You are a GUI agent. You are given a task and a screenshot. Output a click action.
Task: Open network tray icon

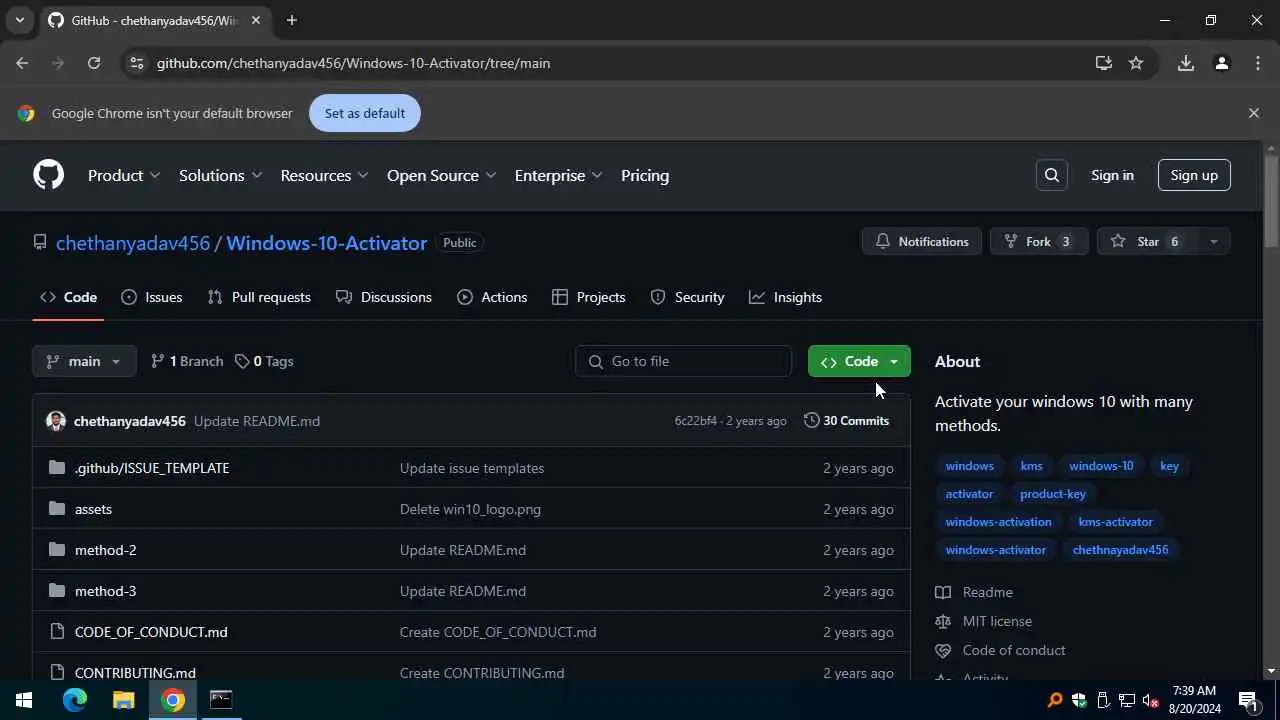click(1127, 700)
